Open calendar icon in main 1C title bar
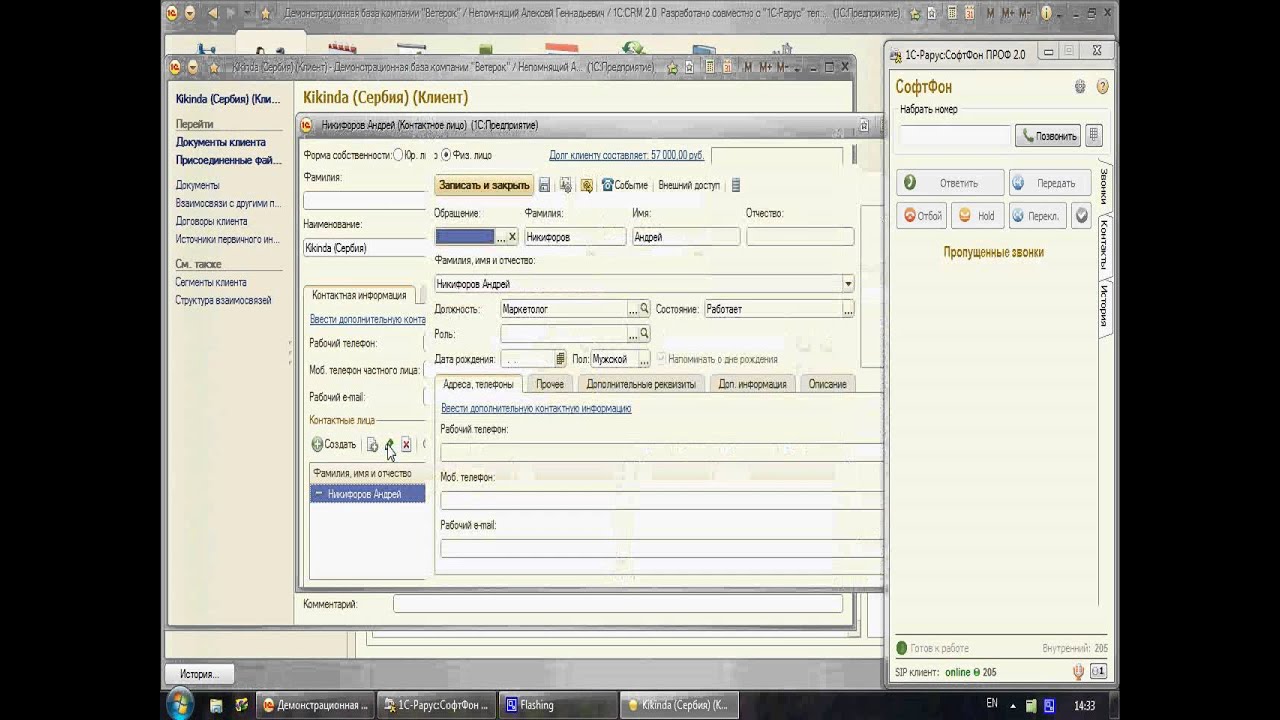This screenshot has width=1280, height=720. [x=972, y=13]
